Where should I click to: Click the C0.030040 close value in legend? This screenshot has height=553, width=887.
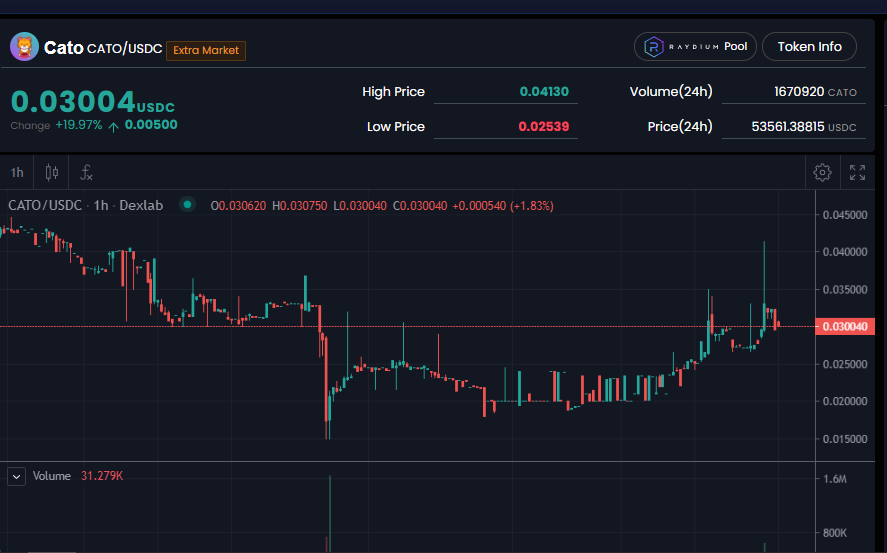pos(420,206)
